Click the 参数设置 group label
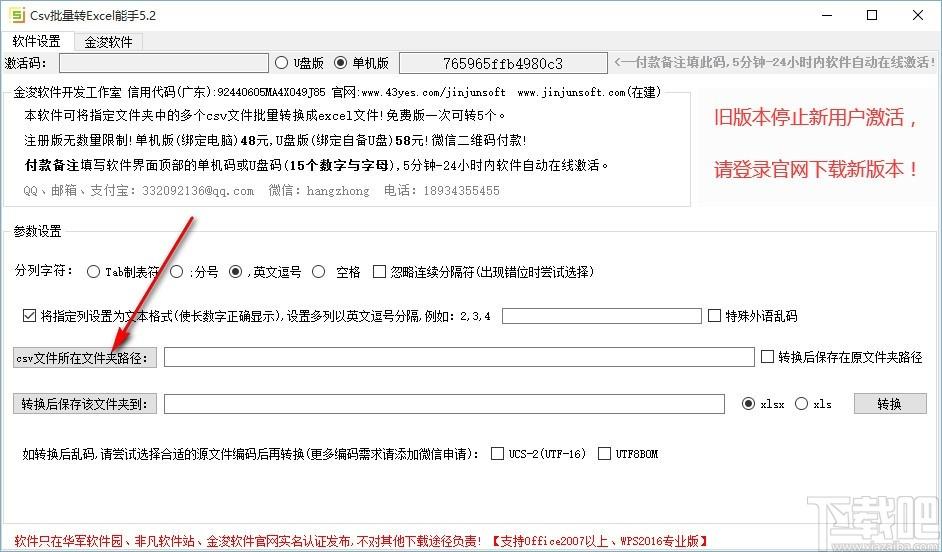This screenshot has height=552, width=942. tap(38, 231)
